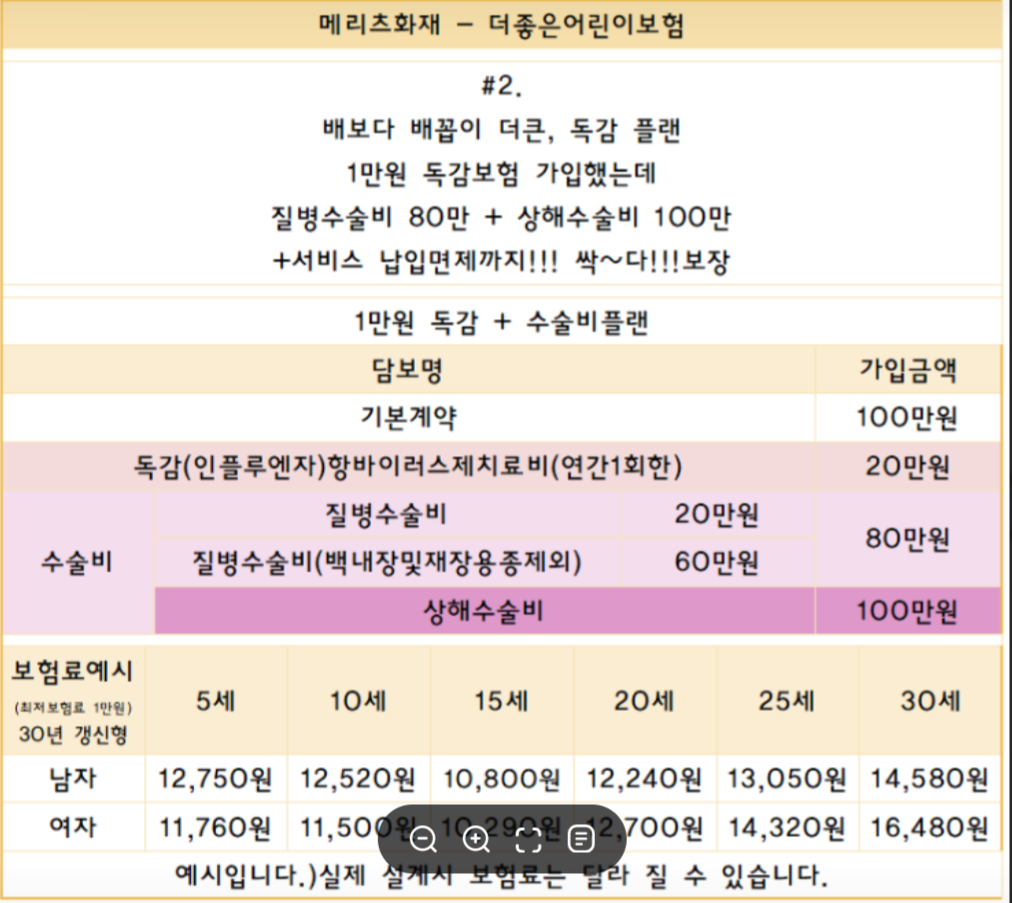Select the 20만원 amount in 독감 row
This screenshot has height=903, width=1012.
coord(908,466)
